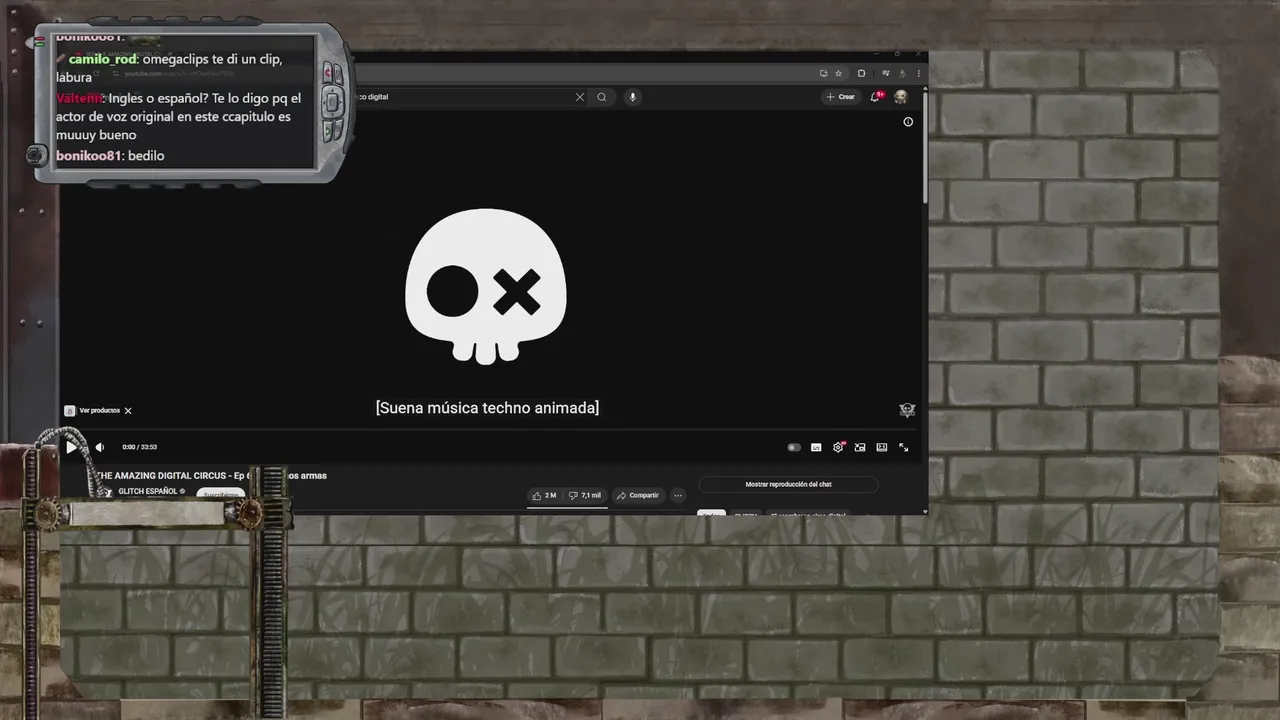Open Ver productos shopping button

point(92,411)
